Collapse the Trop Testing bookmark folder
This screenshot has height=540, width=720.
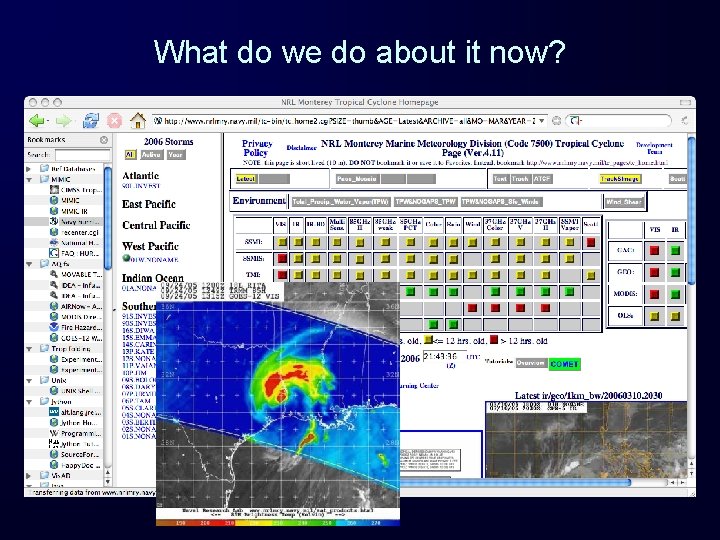pyautogui.click(x=29, y=349)
